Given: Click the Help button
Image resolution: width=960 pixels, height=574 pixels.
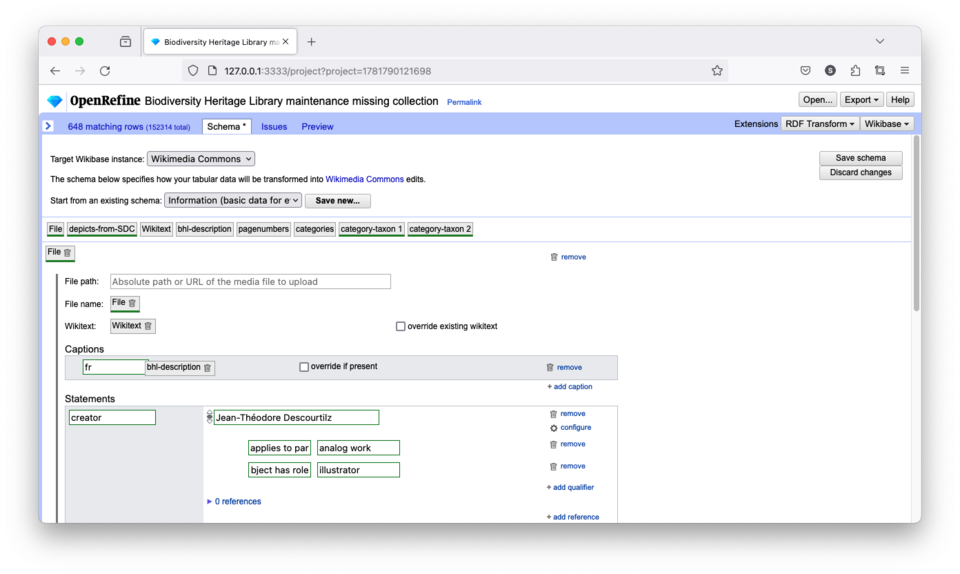Looking at the screenshot, I should point(899,100).
